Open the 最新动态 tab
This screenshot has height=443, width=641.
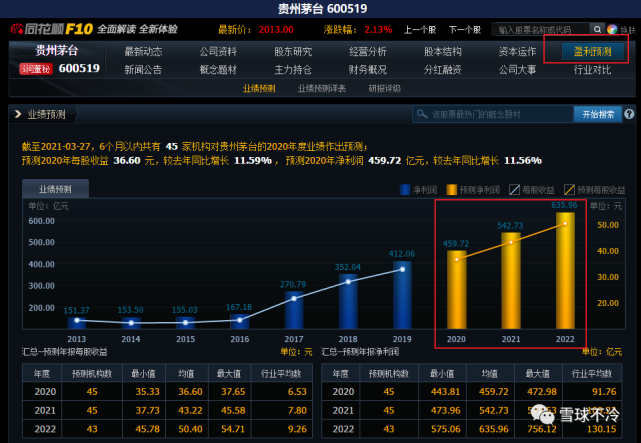click(x=143, y=51)
